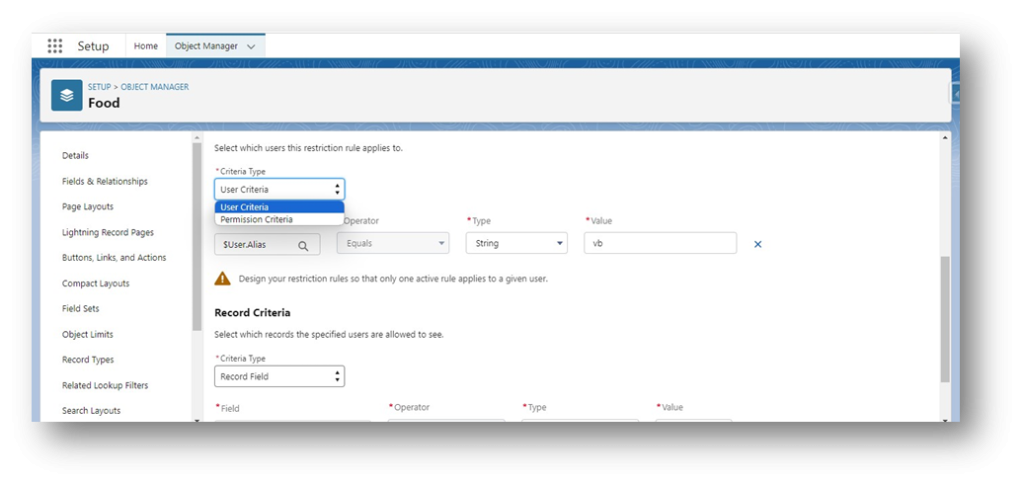Open Object Limits in sidebar
This screenshot has width=1024, height=486.
click(88, 334)
